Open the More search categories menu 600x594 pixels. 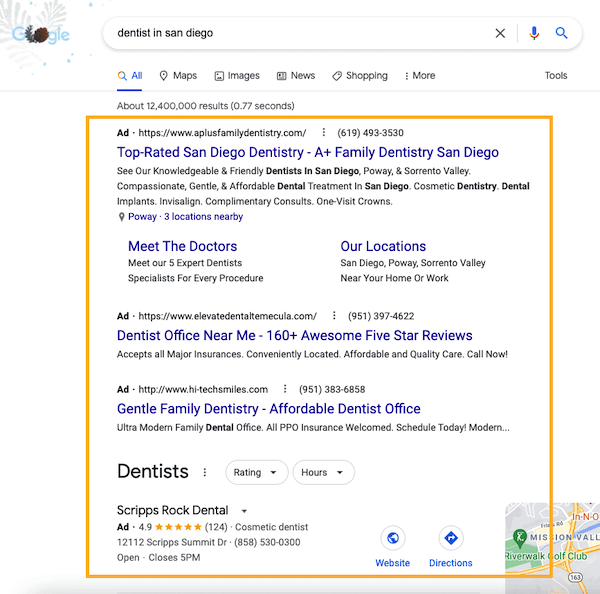[x=420, y=76]
